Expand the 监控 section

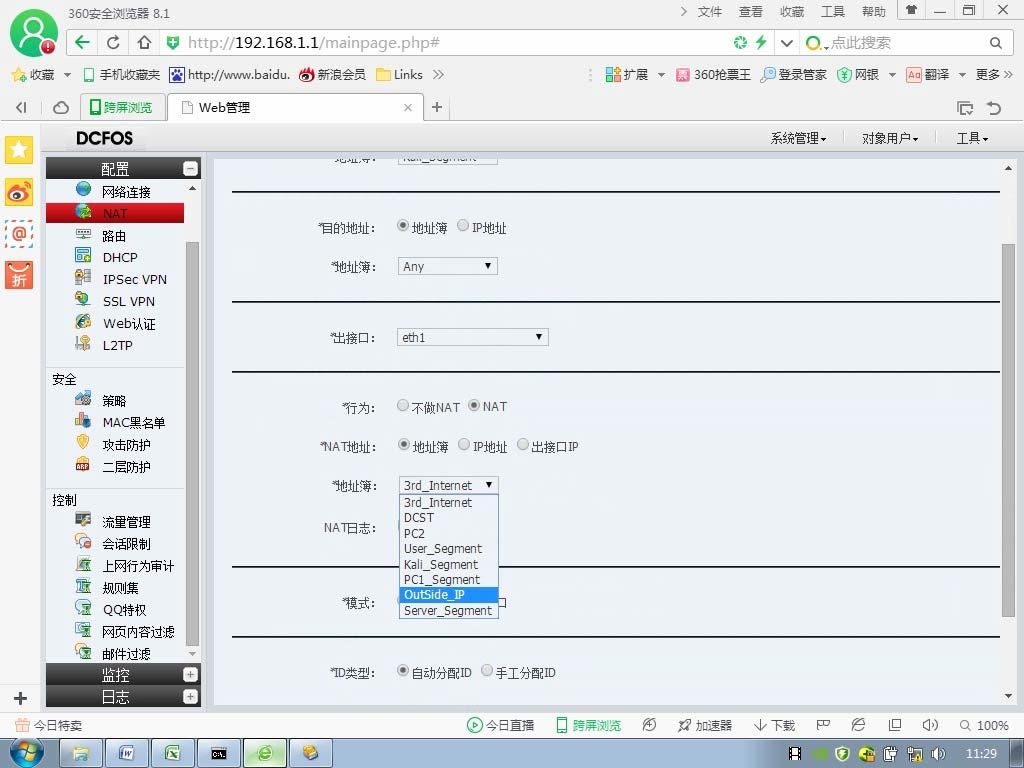pos(190,675)
